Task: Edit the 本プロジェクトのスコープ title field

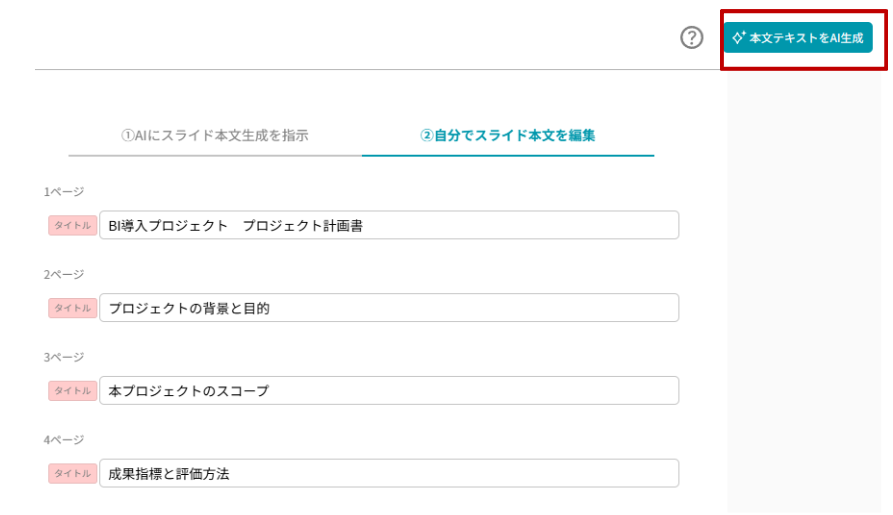Action: (x=389, y=391)
